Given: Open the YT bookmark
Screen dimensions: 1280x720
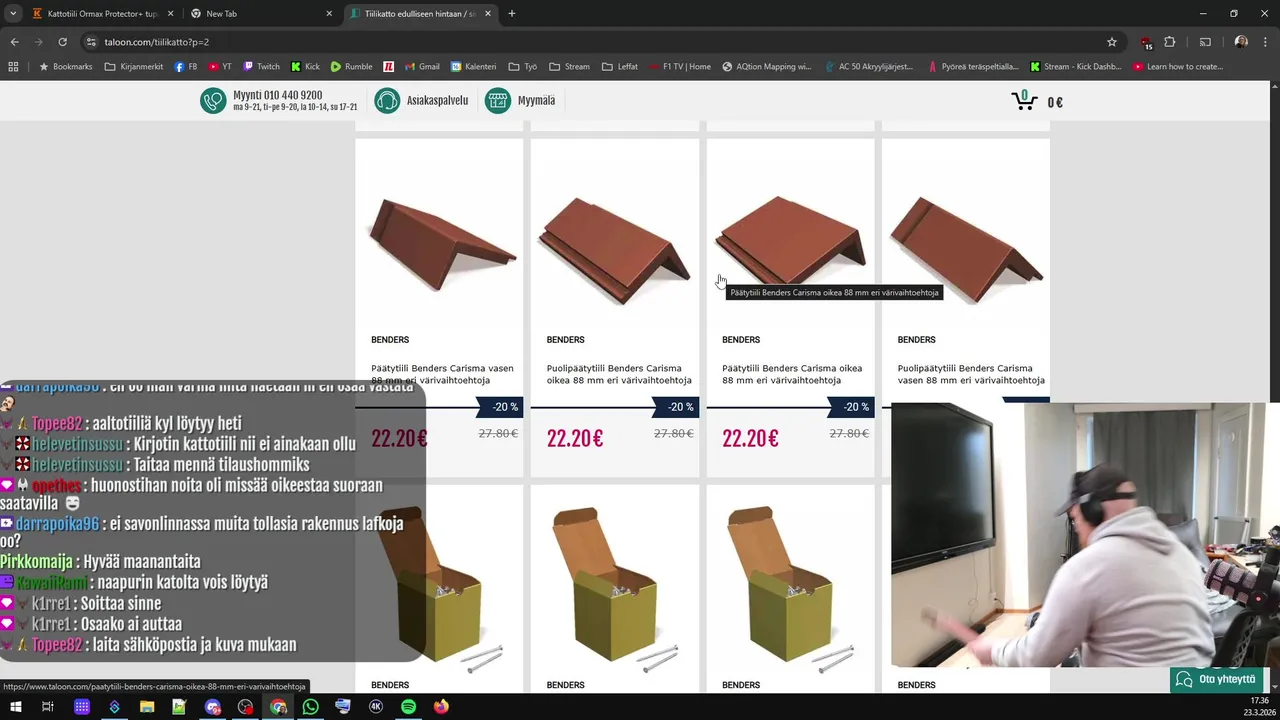Looking at the screenshot, I should (x=220, y=67).
